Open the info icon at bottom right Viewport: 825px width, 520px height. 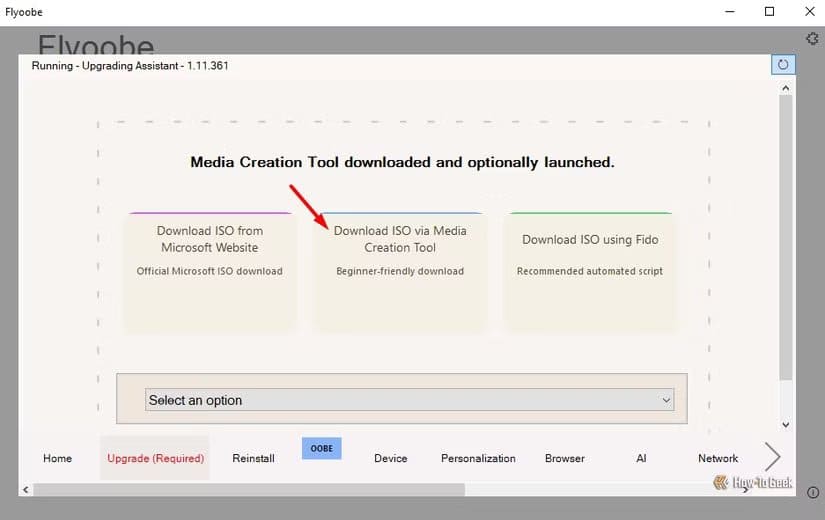pyautogui.click(x=813, y=493)
